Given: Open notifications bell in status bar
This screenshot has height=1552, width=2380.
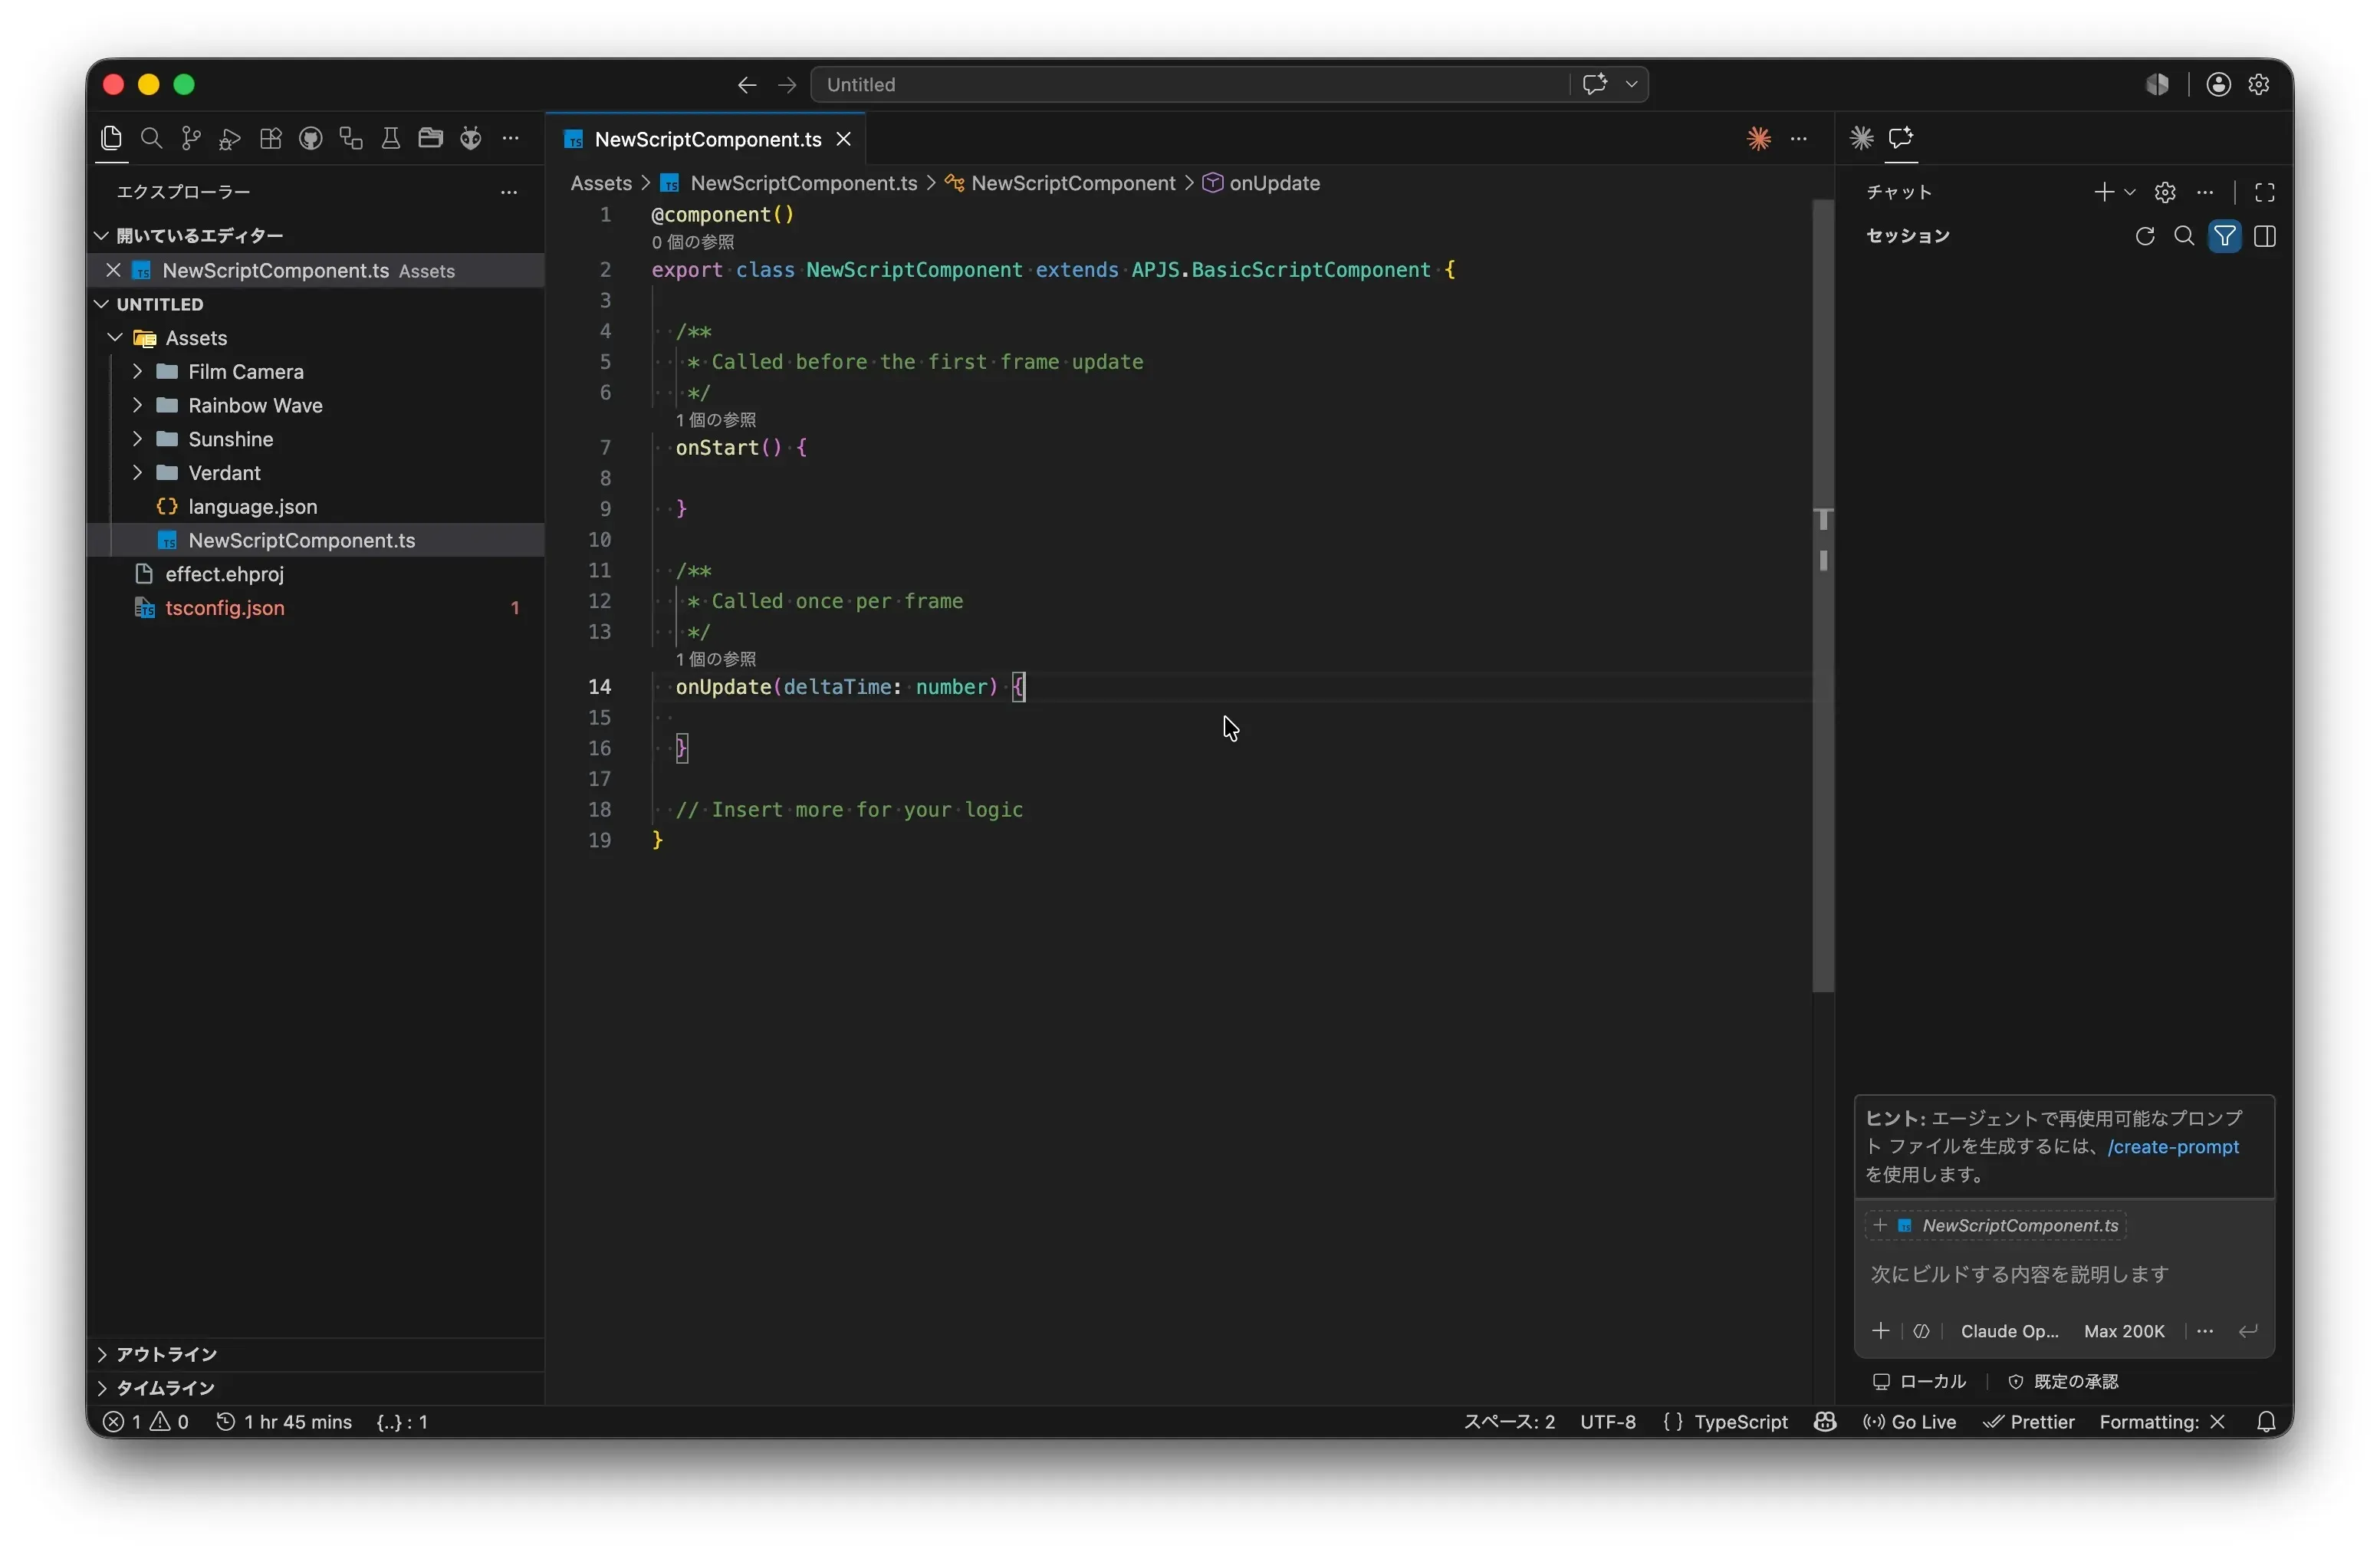Looking at the screenshot, I should [2267, 1422].
